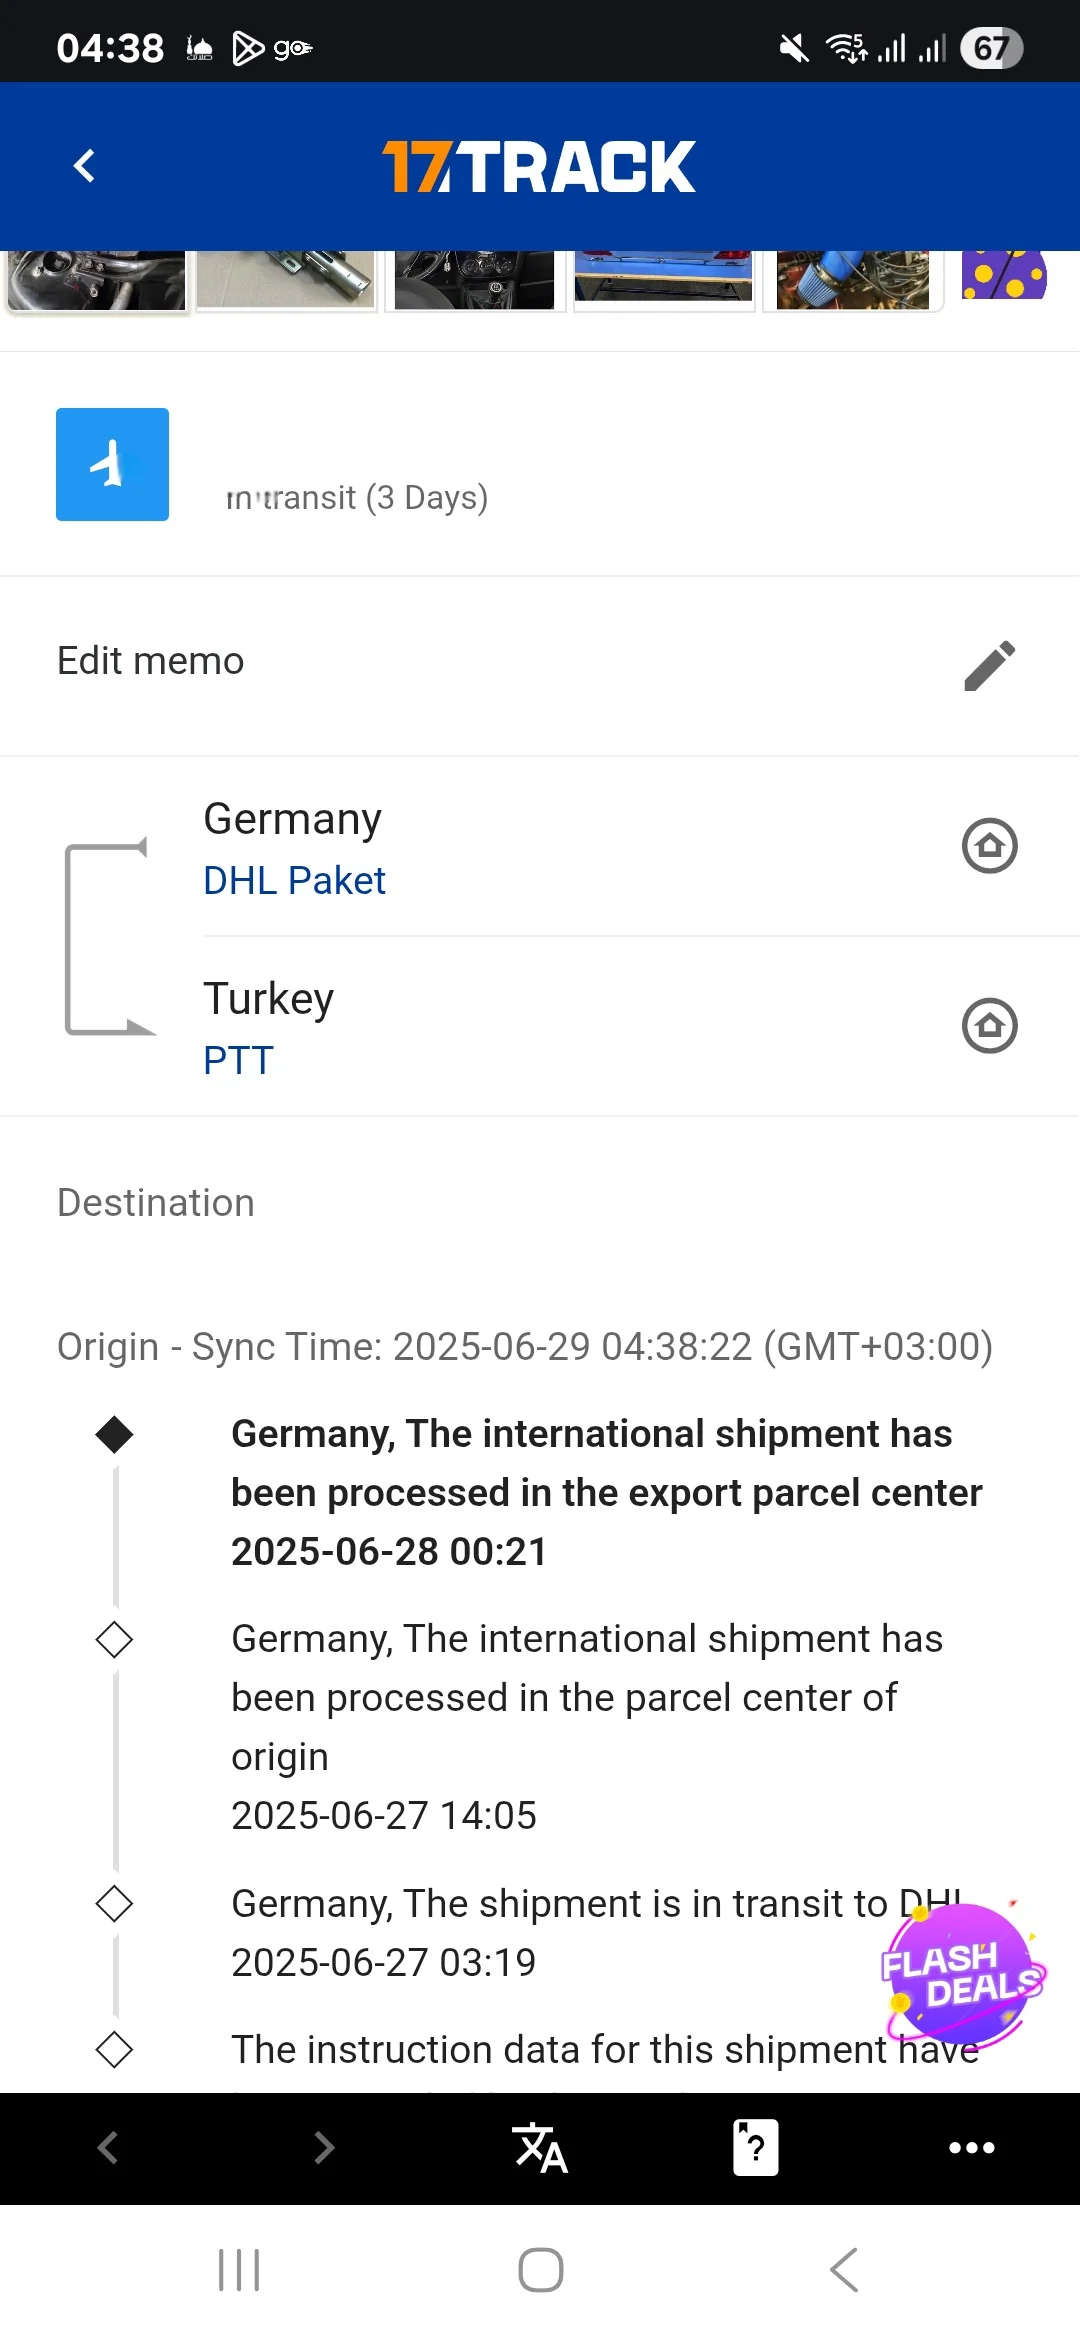Image resolution: width=1080 pixels, height=2340 pixels.
Task: Tap the discount percent promo thumbnail
Action: click(1004, 276)
